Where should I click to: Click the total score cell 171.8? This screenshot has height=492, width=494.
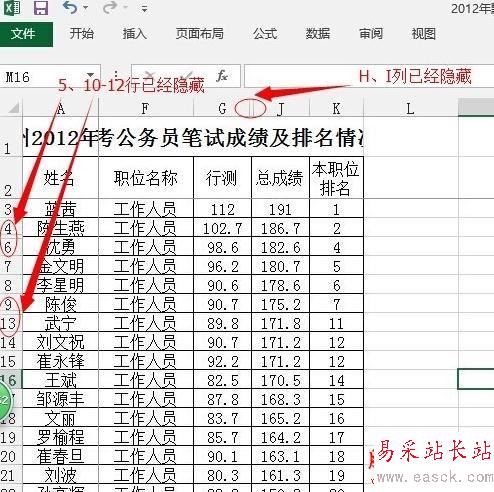pos(280,323)
